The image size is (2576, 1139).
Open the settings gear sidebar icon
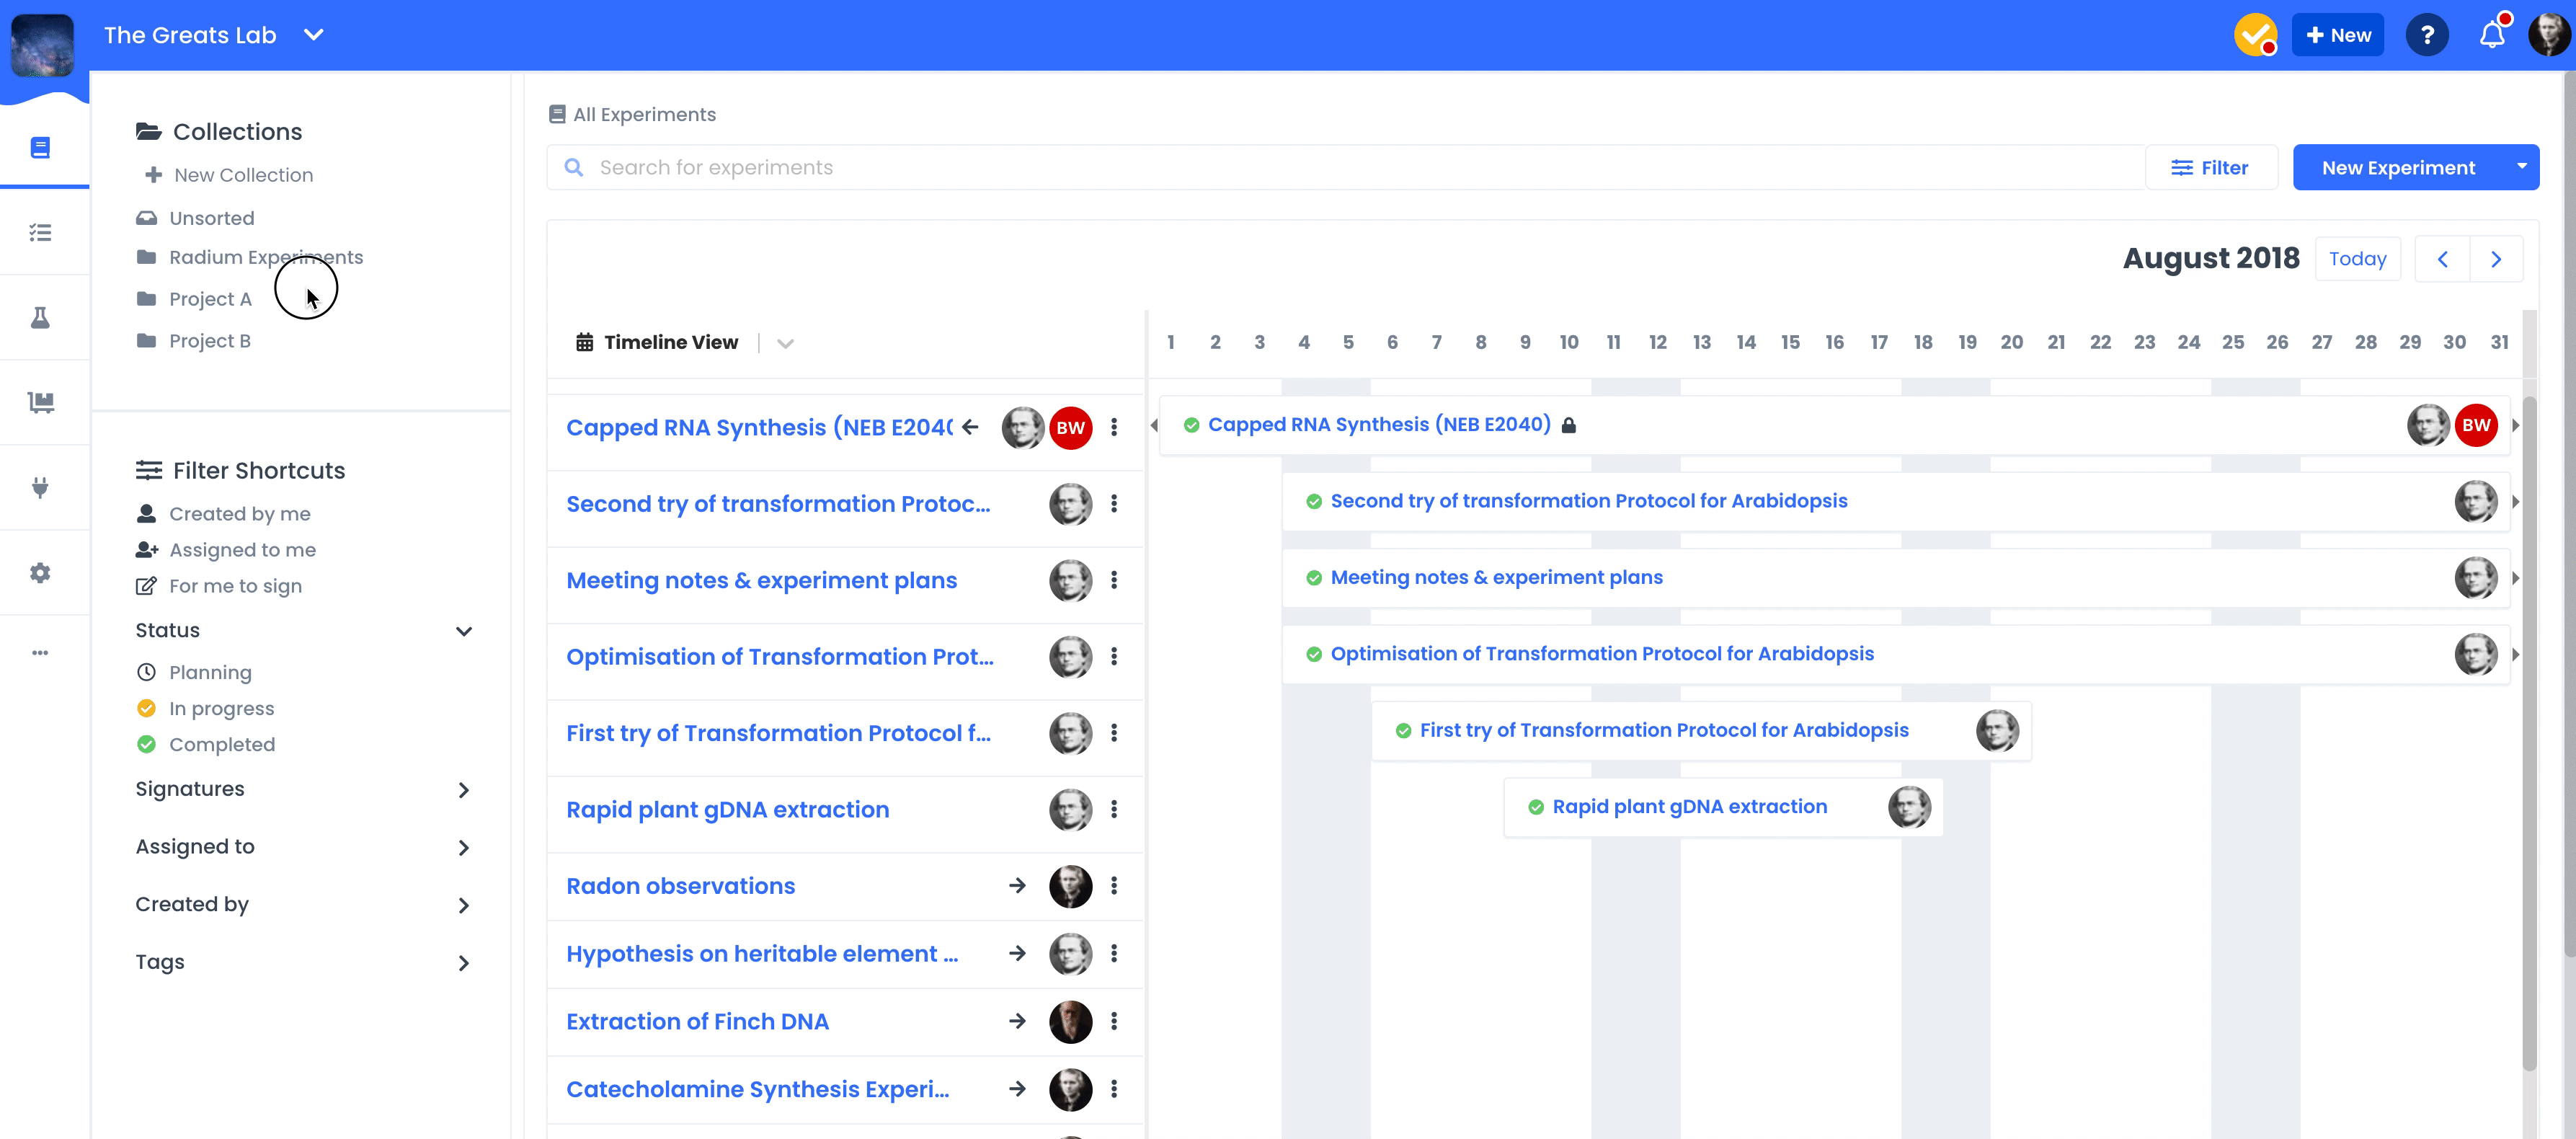point(40,573)
